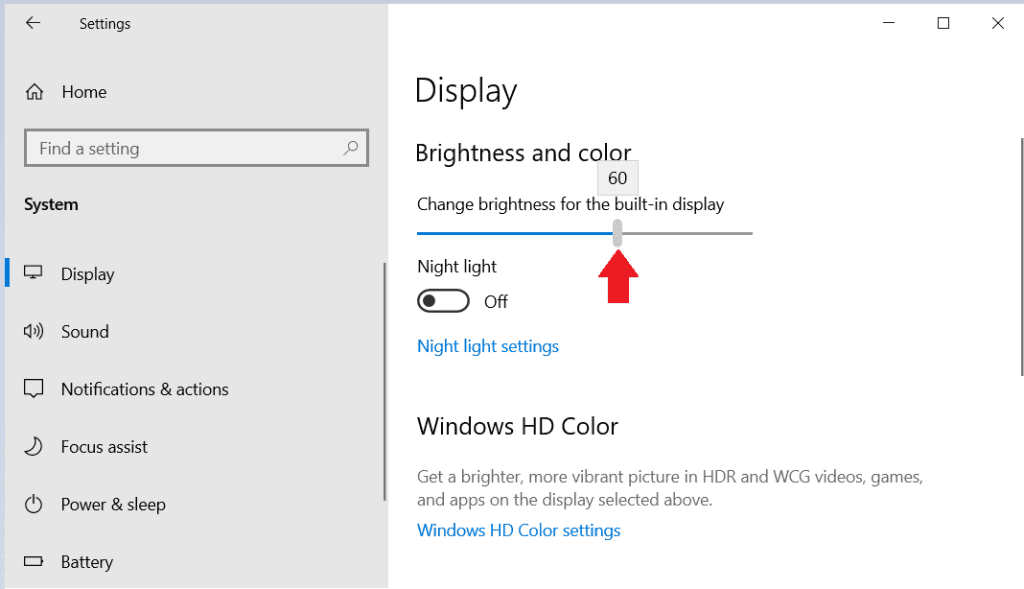Click the sidebar vertical scrollbar

pyautogui.click(x=385, y=380)
